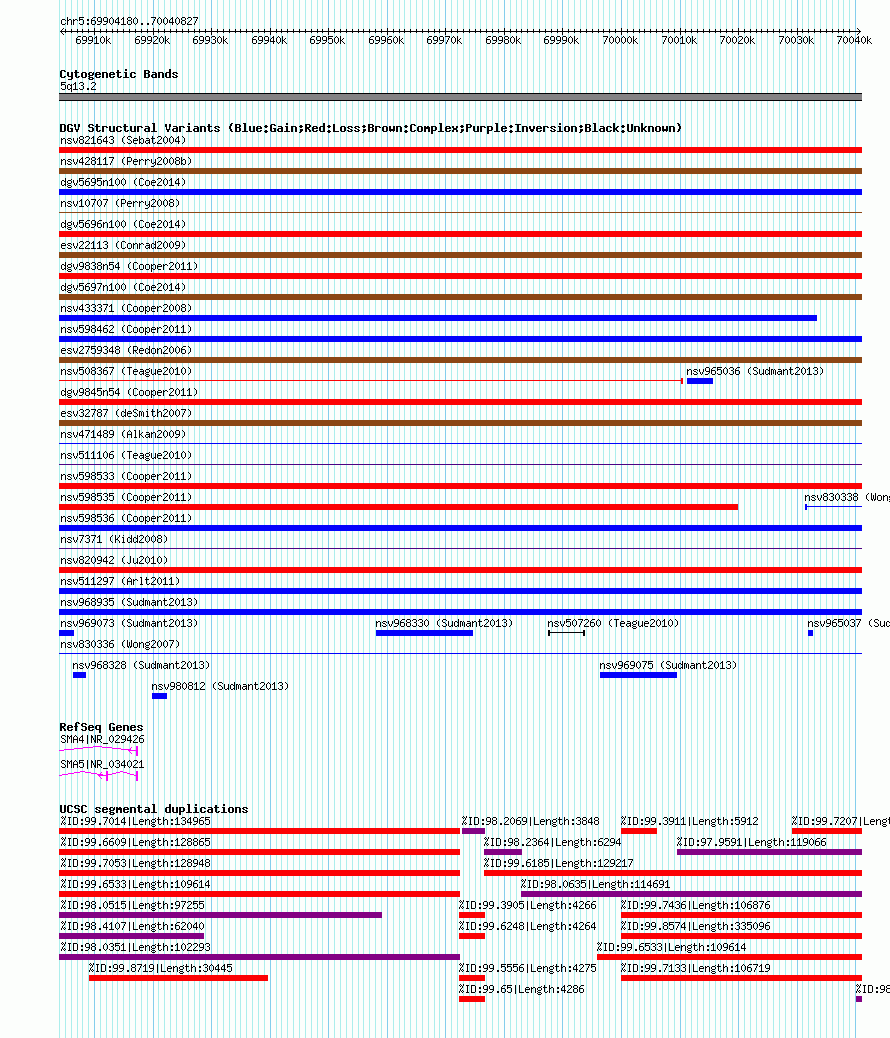
Task: Open the esv22113 (Conrad2009) variant label
Action: [x=123, y=245]
